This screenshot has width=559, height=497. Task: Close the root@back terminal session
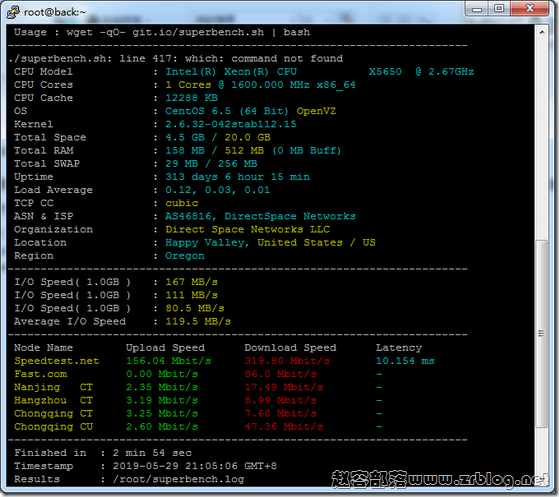(x=530, y=9)
